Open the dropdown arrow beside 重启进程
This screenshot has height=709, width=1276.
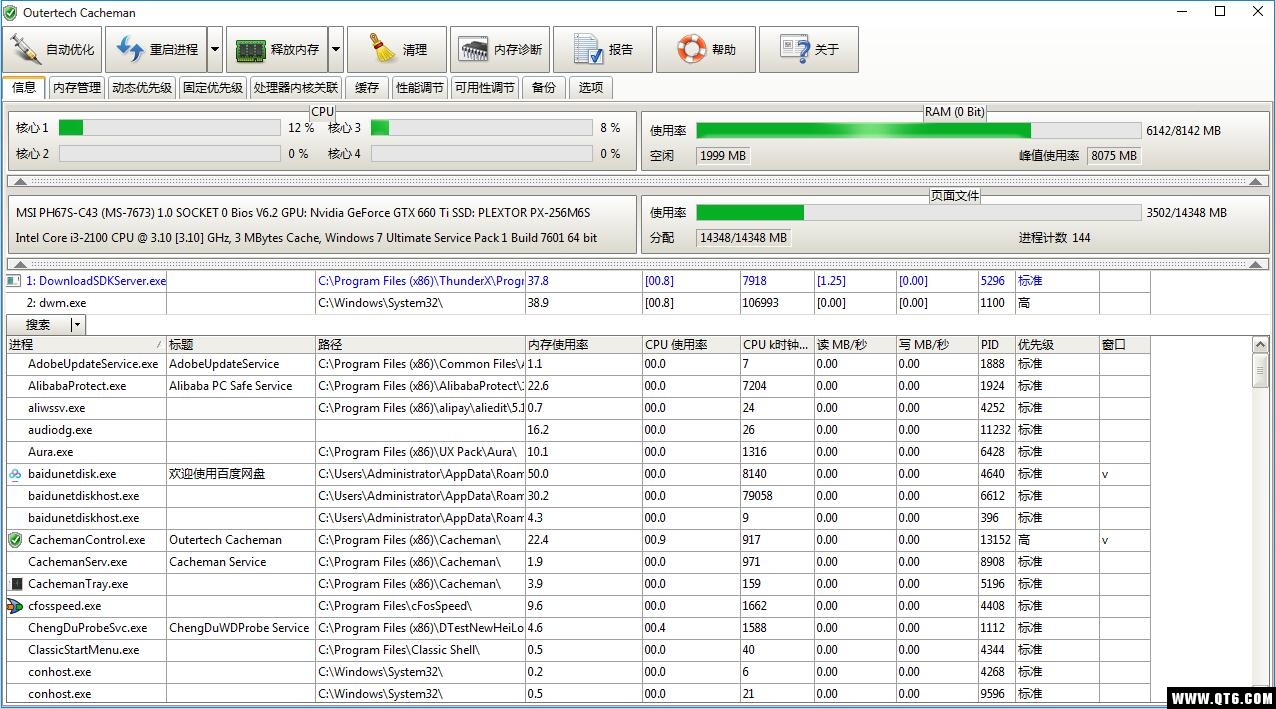[215, 50]
